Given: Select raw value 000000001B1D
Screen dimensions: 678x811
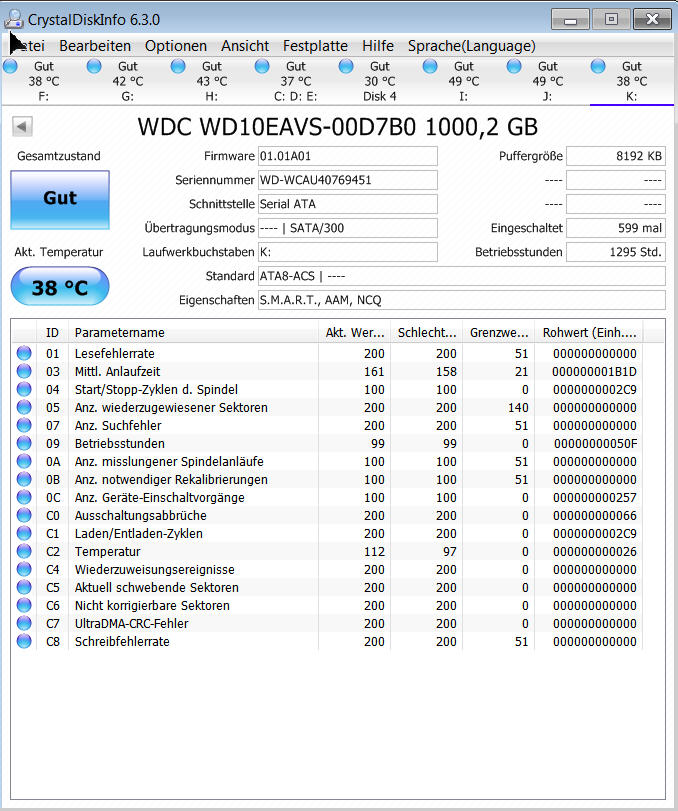Looking at the screenshot, I should (x=594, y=371).
